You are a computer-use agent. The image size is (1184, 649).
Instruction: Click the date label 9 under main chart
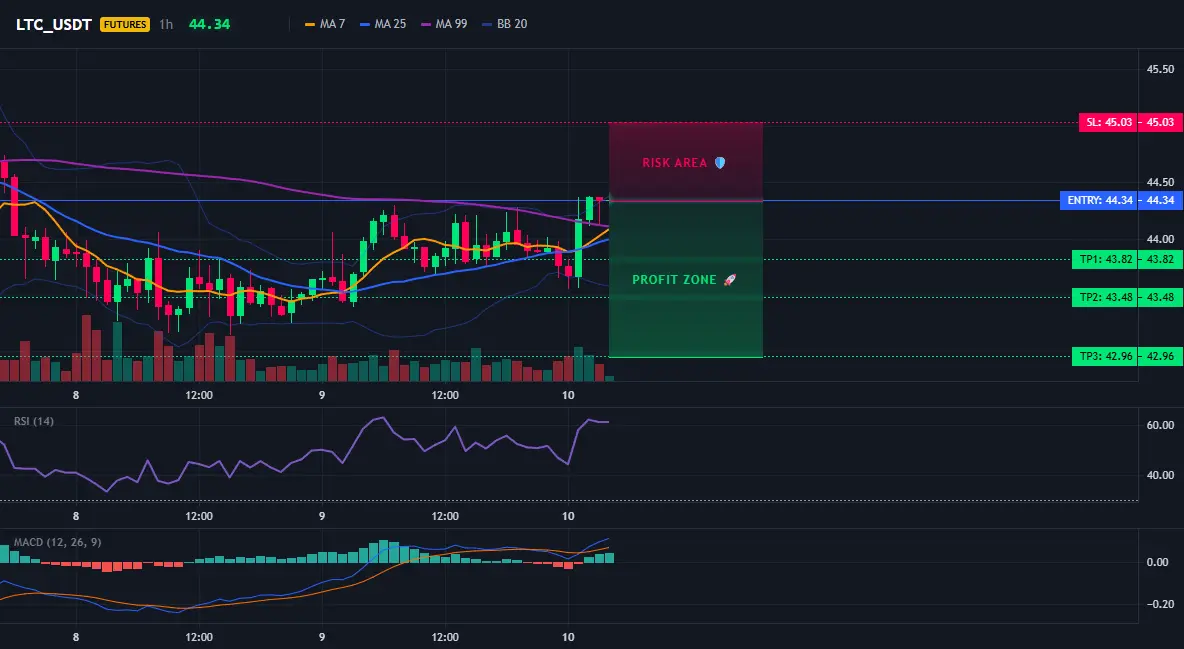322,395
